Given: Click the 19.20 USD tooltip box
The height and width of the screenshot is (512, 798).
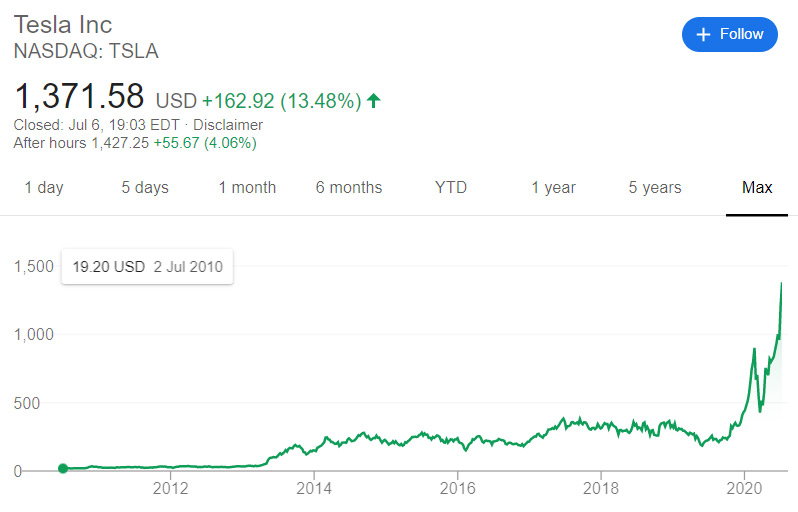Looking at the screenshot, I should pyautogui.click(x=148, y=267).
